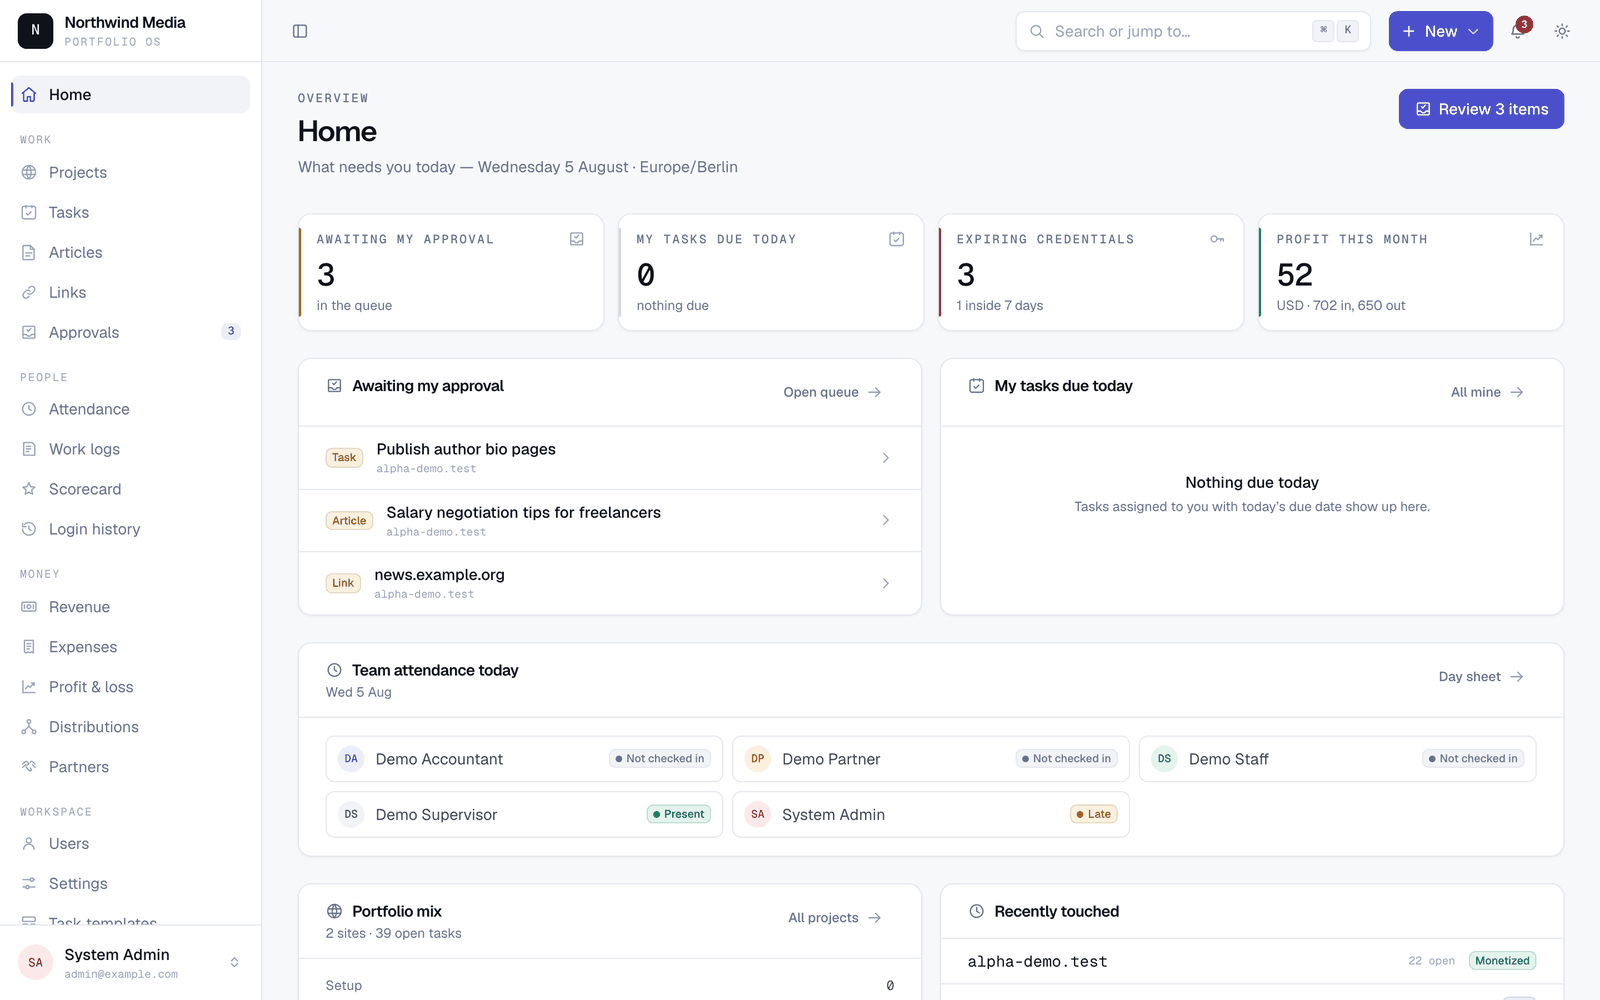Click the Expenses receipt icon
This screenshot has height=1000, width=1600.
click(29, 647)
